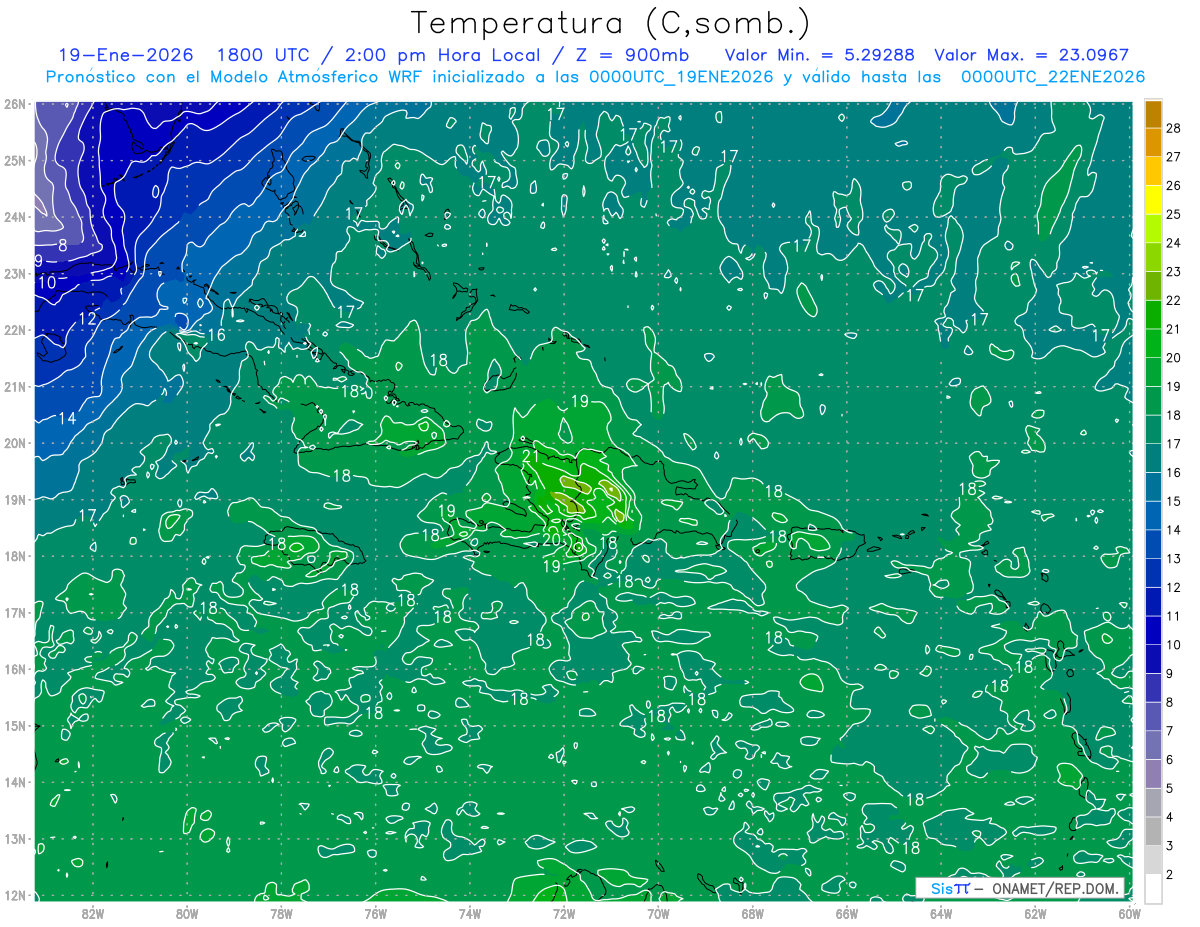Click the '82W' longitude axis label
The image size is (1200, 927).
(92, 913)
